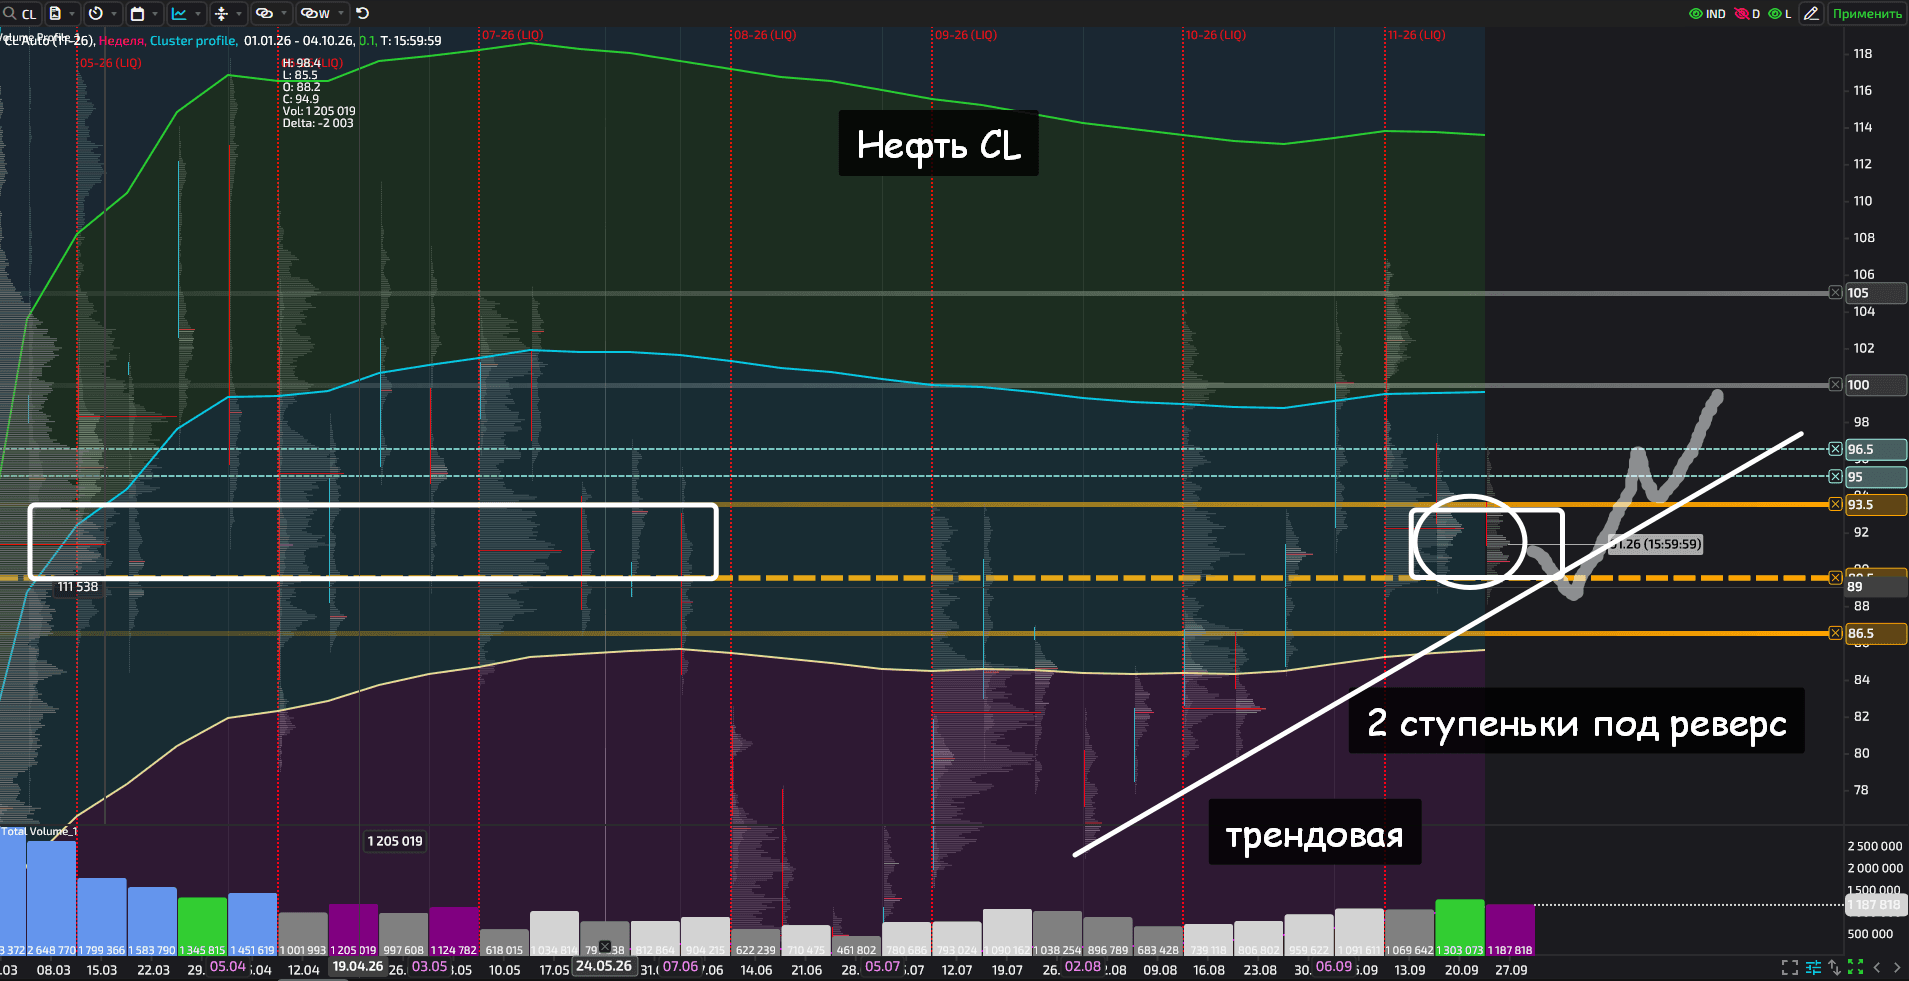Click the circular reset arrow icon

[x=363, y=14]
